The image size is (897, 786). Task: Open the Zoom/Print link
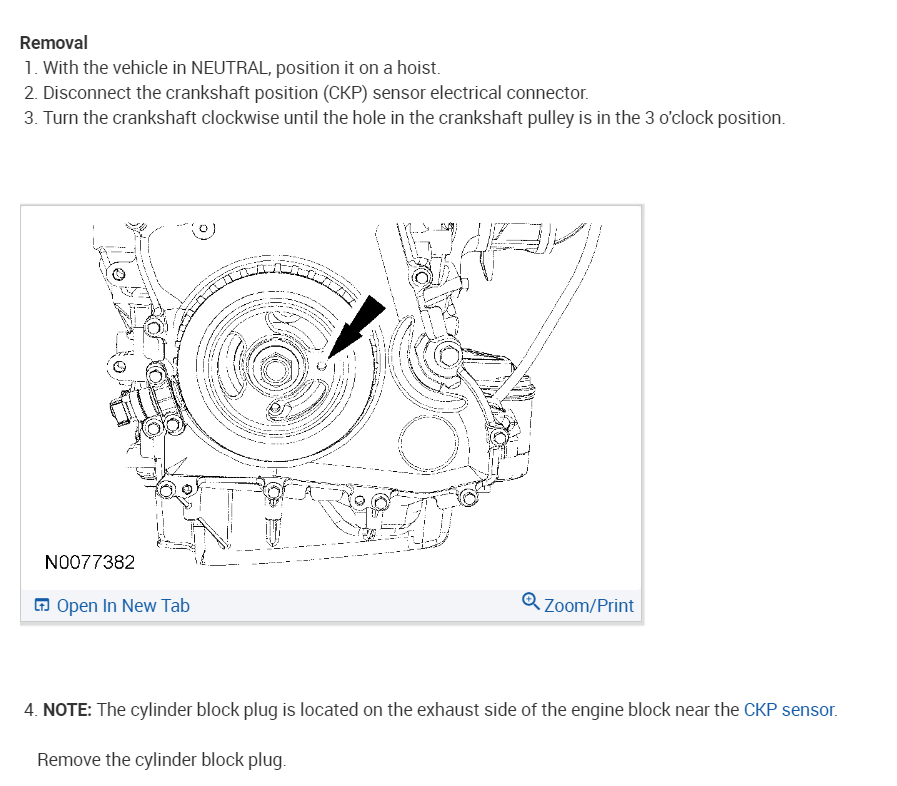coord(588,606)
